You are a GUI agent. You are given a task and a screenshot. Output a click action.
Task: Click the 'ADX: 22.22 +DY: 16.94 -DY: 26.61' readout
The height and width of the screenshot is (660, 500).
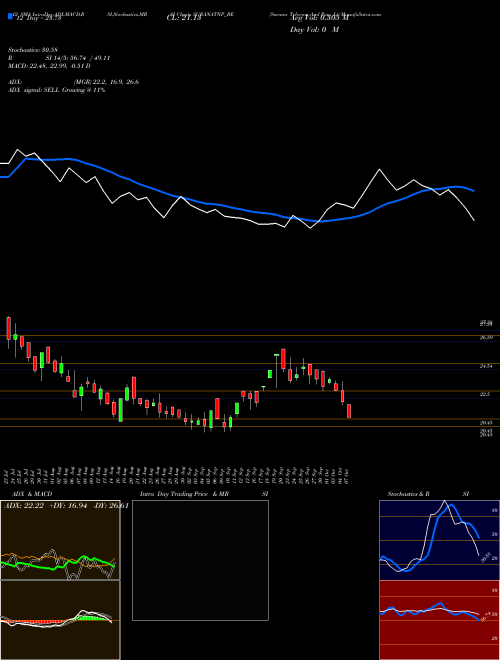(66, 506)
